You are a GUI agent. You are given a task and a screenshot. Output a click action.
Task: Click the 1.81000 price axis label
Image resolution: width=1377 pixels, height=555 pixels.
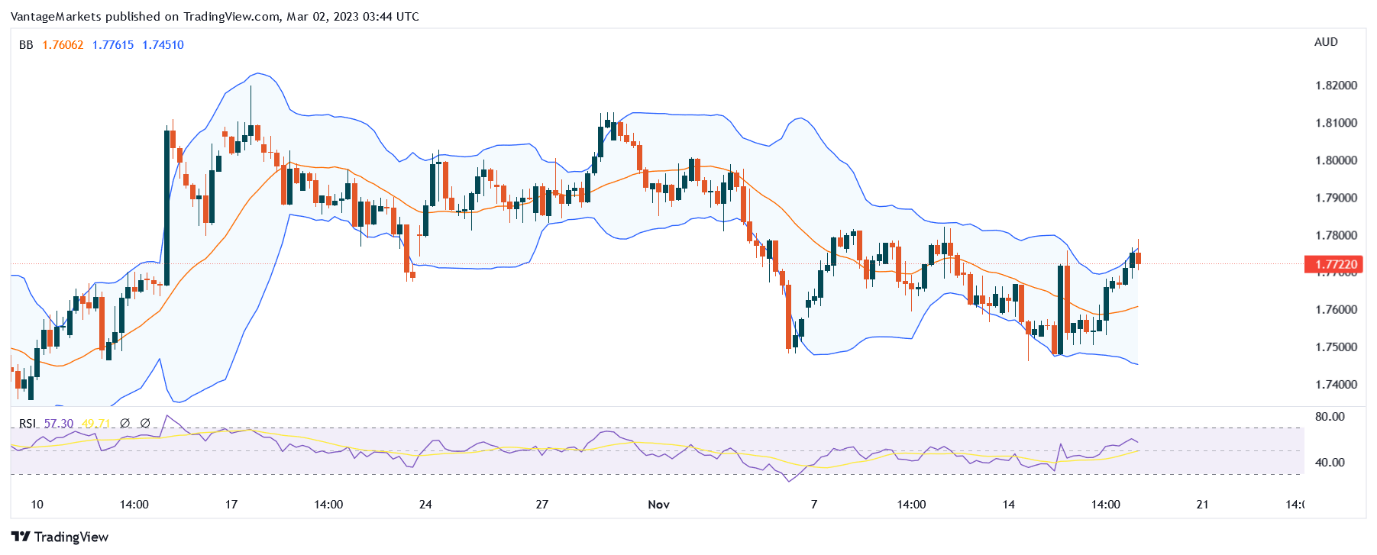click(x=1336, y=123)
